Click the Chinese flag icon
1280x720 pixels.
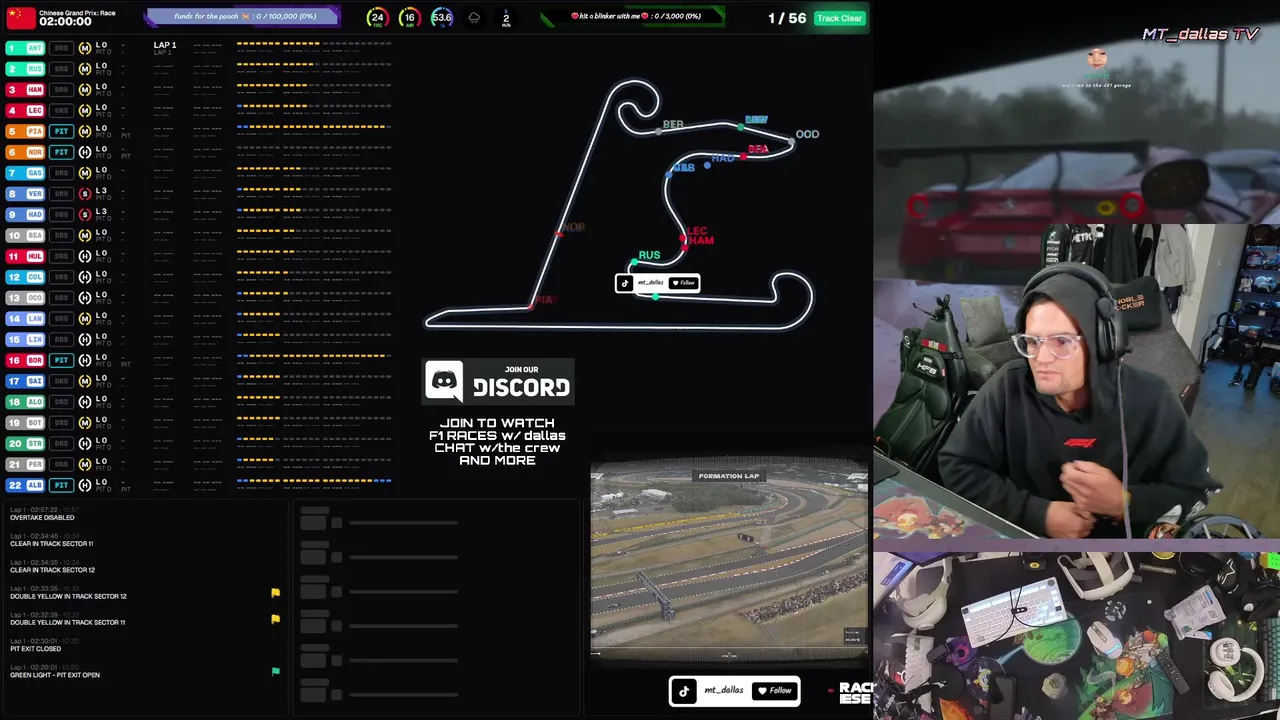21,17
